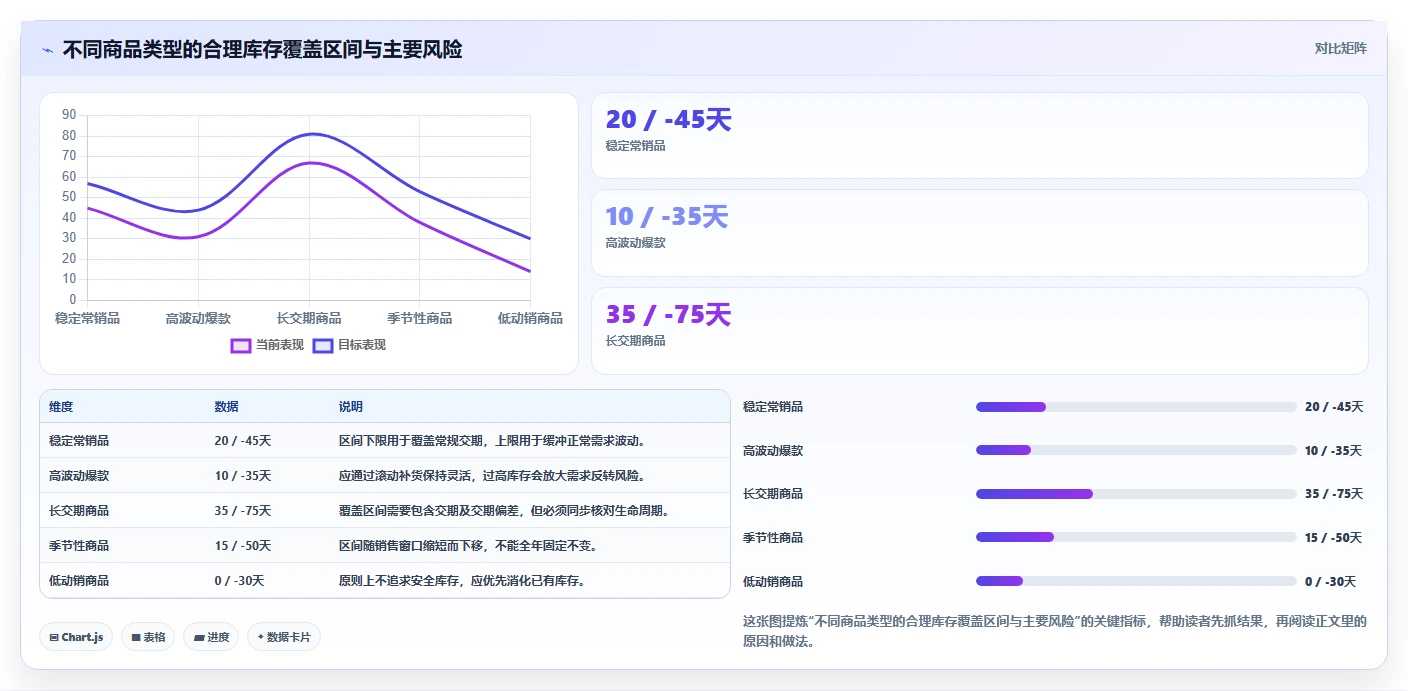Click the purple 当前表现 legend swatch
Screen dimensions: 1408x691
click(x=241, y=345)
